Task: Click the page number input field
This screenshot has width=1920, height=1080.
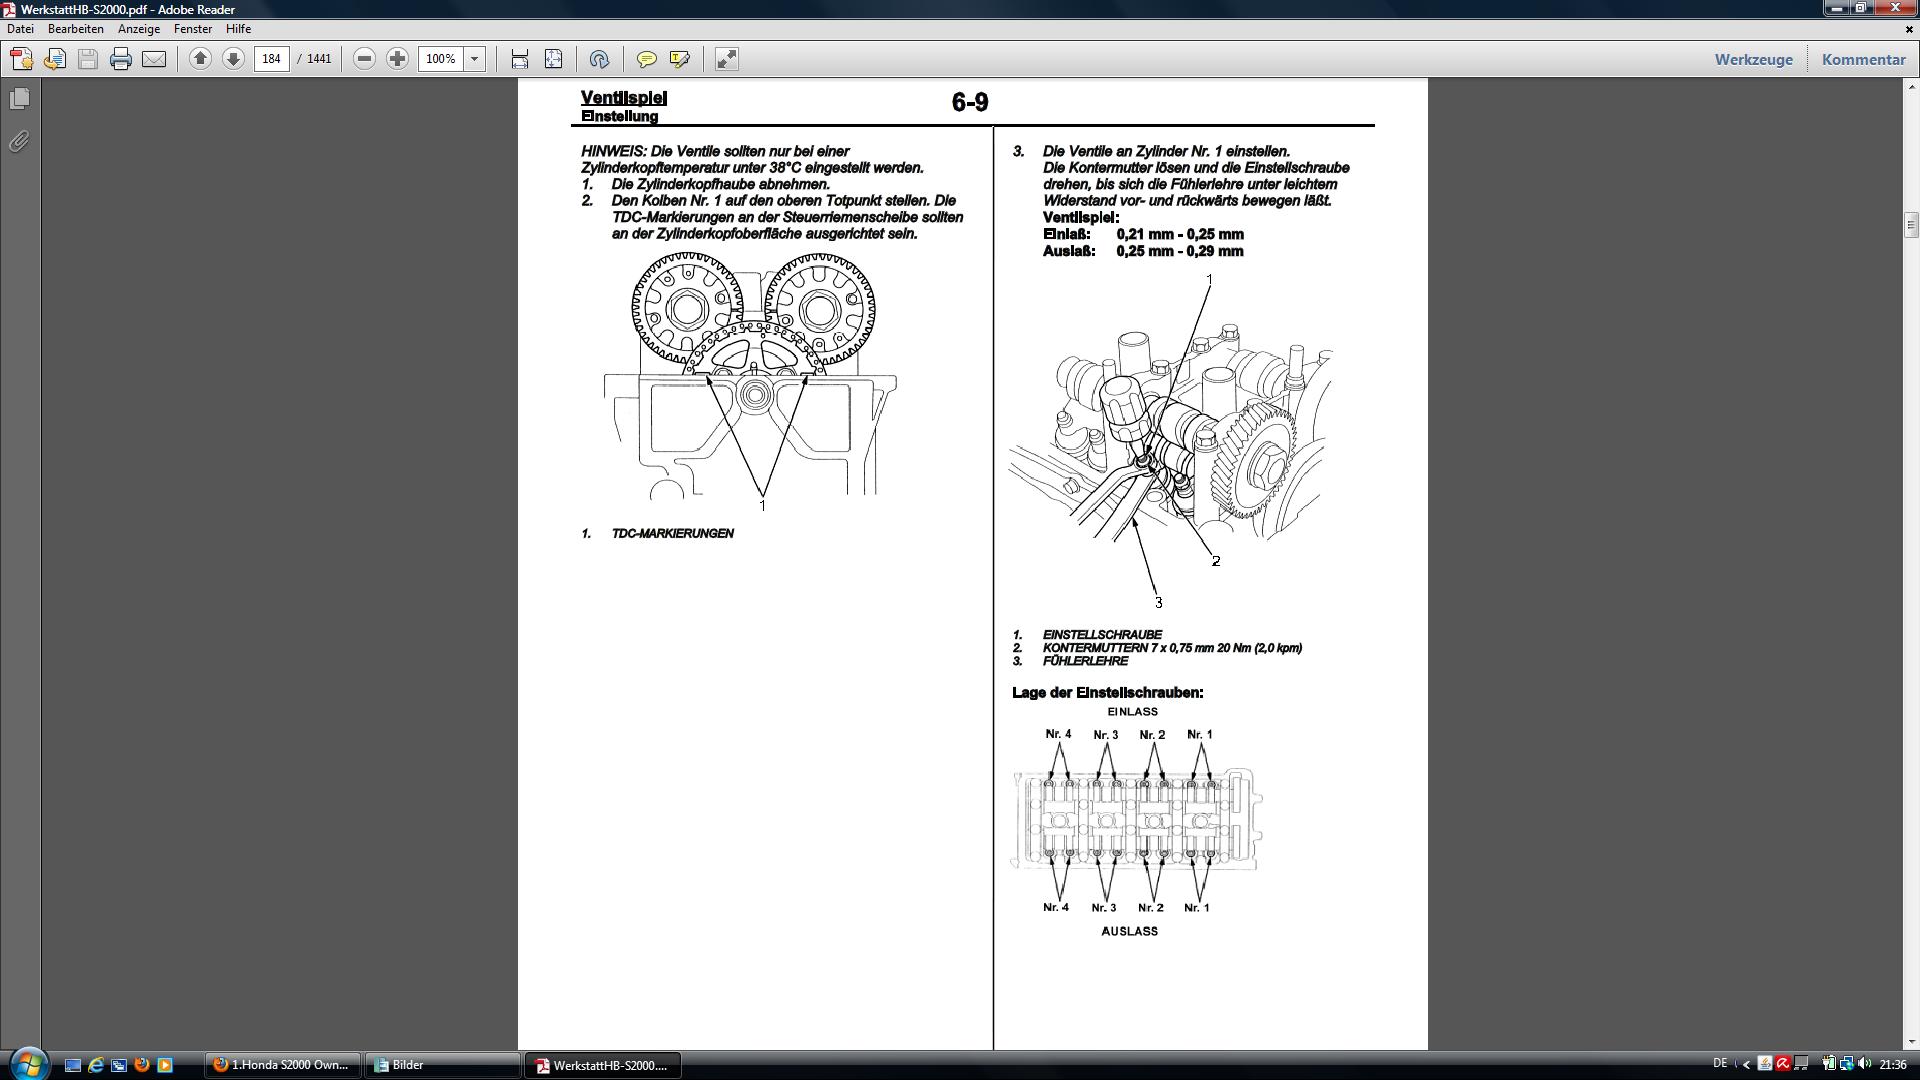Action: click(271, 59)
